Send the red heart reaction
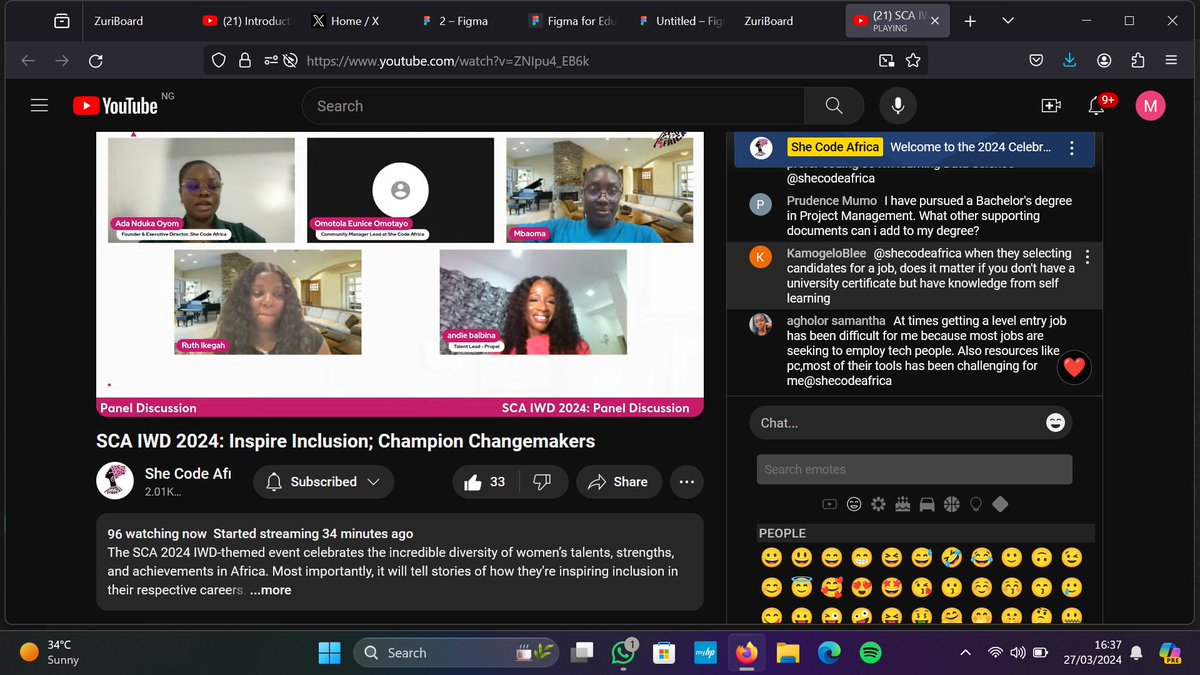This screenshot has width=1200, height=675. (x=1074, y=368)
